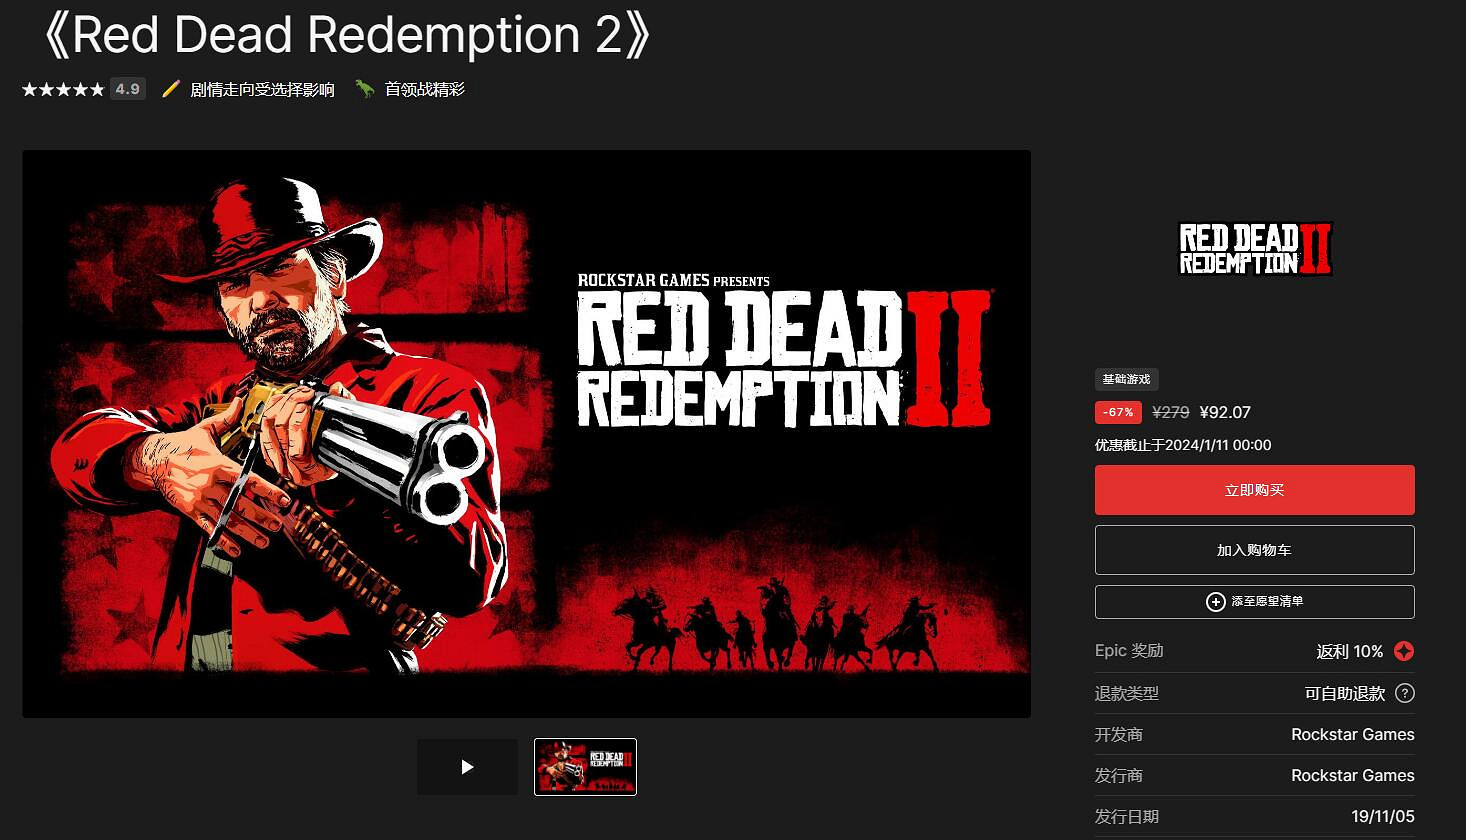Select the Red Dead cover art thumbnail
This screenshot has width=1466, height=840.
point(585,767)
